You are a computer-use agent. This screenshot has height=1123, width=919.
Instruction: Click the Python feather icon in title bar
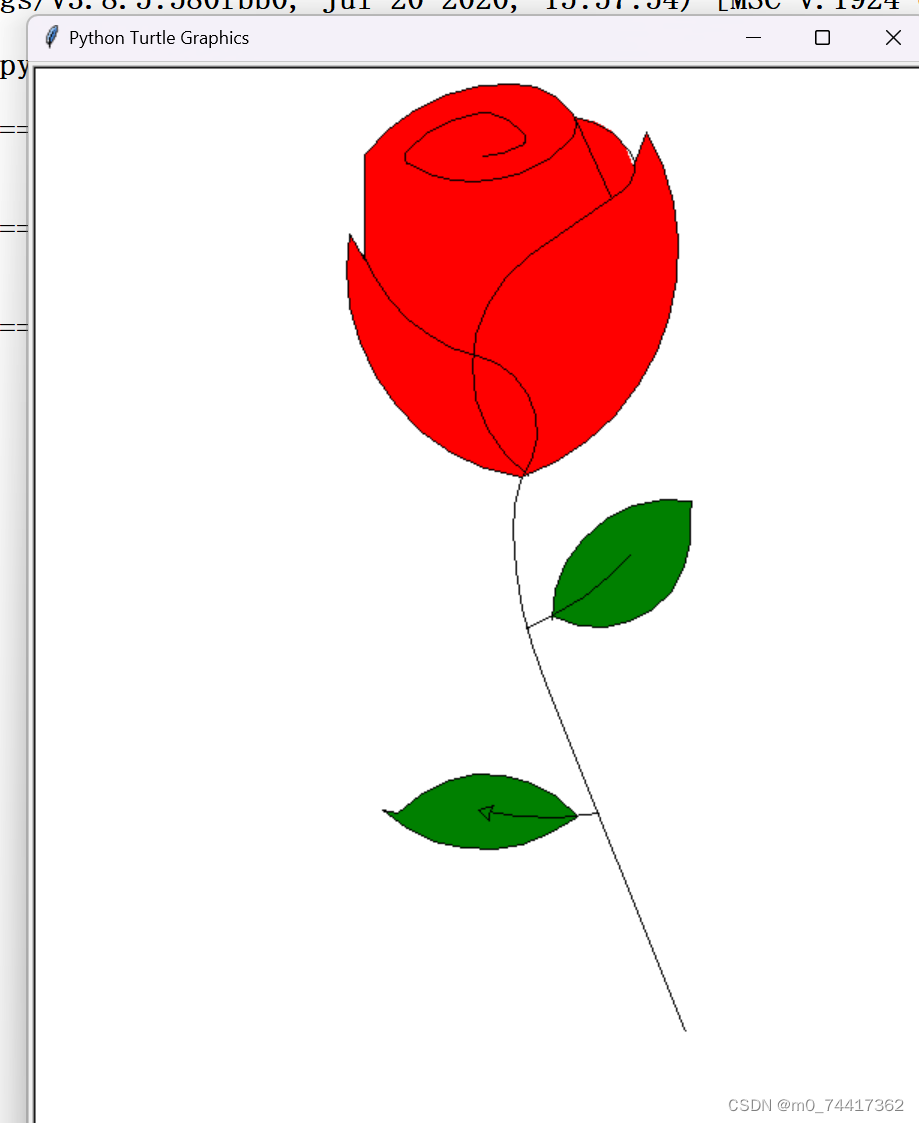(x=49, y=38)
